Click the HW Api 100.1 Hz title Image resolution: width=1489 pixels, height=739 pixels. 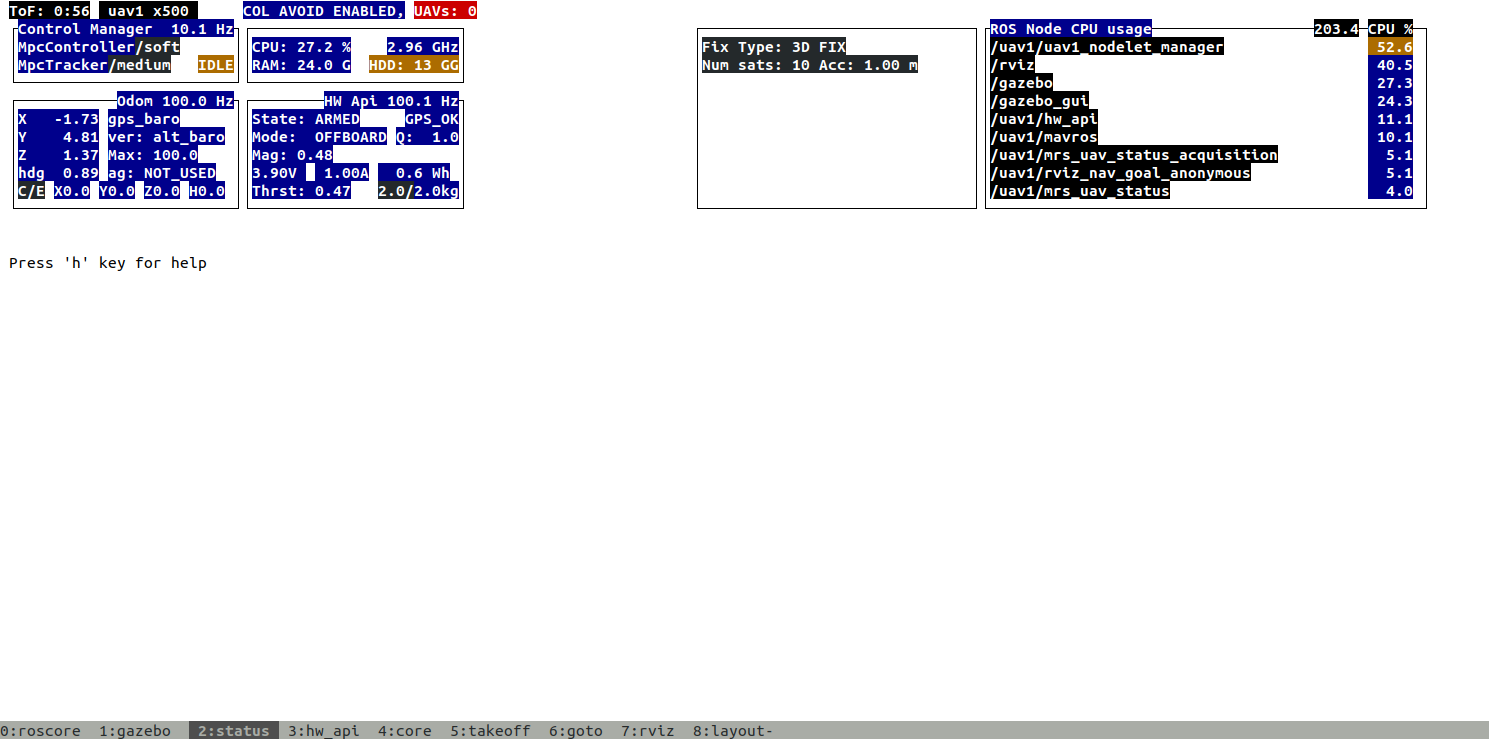click(x=391, y=101)
